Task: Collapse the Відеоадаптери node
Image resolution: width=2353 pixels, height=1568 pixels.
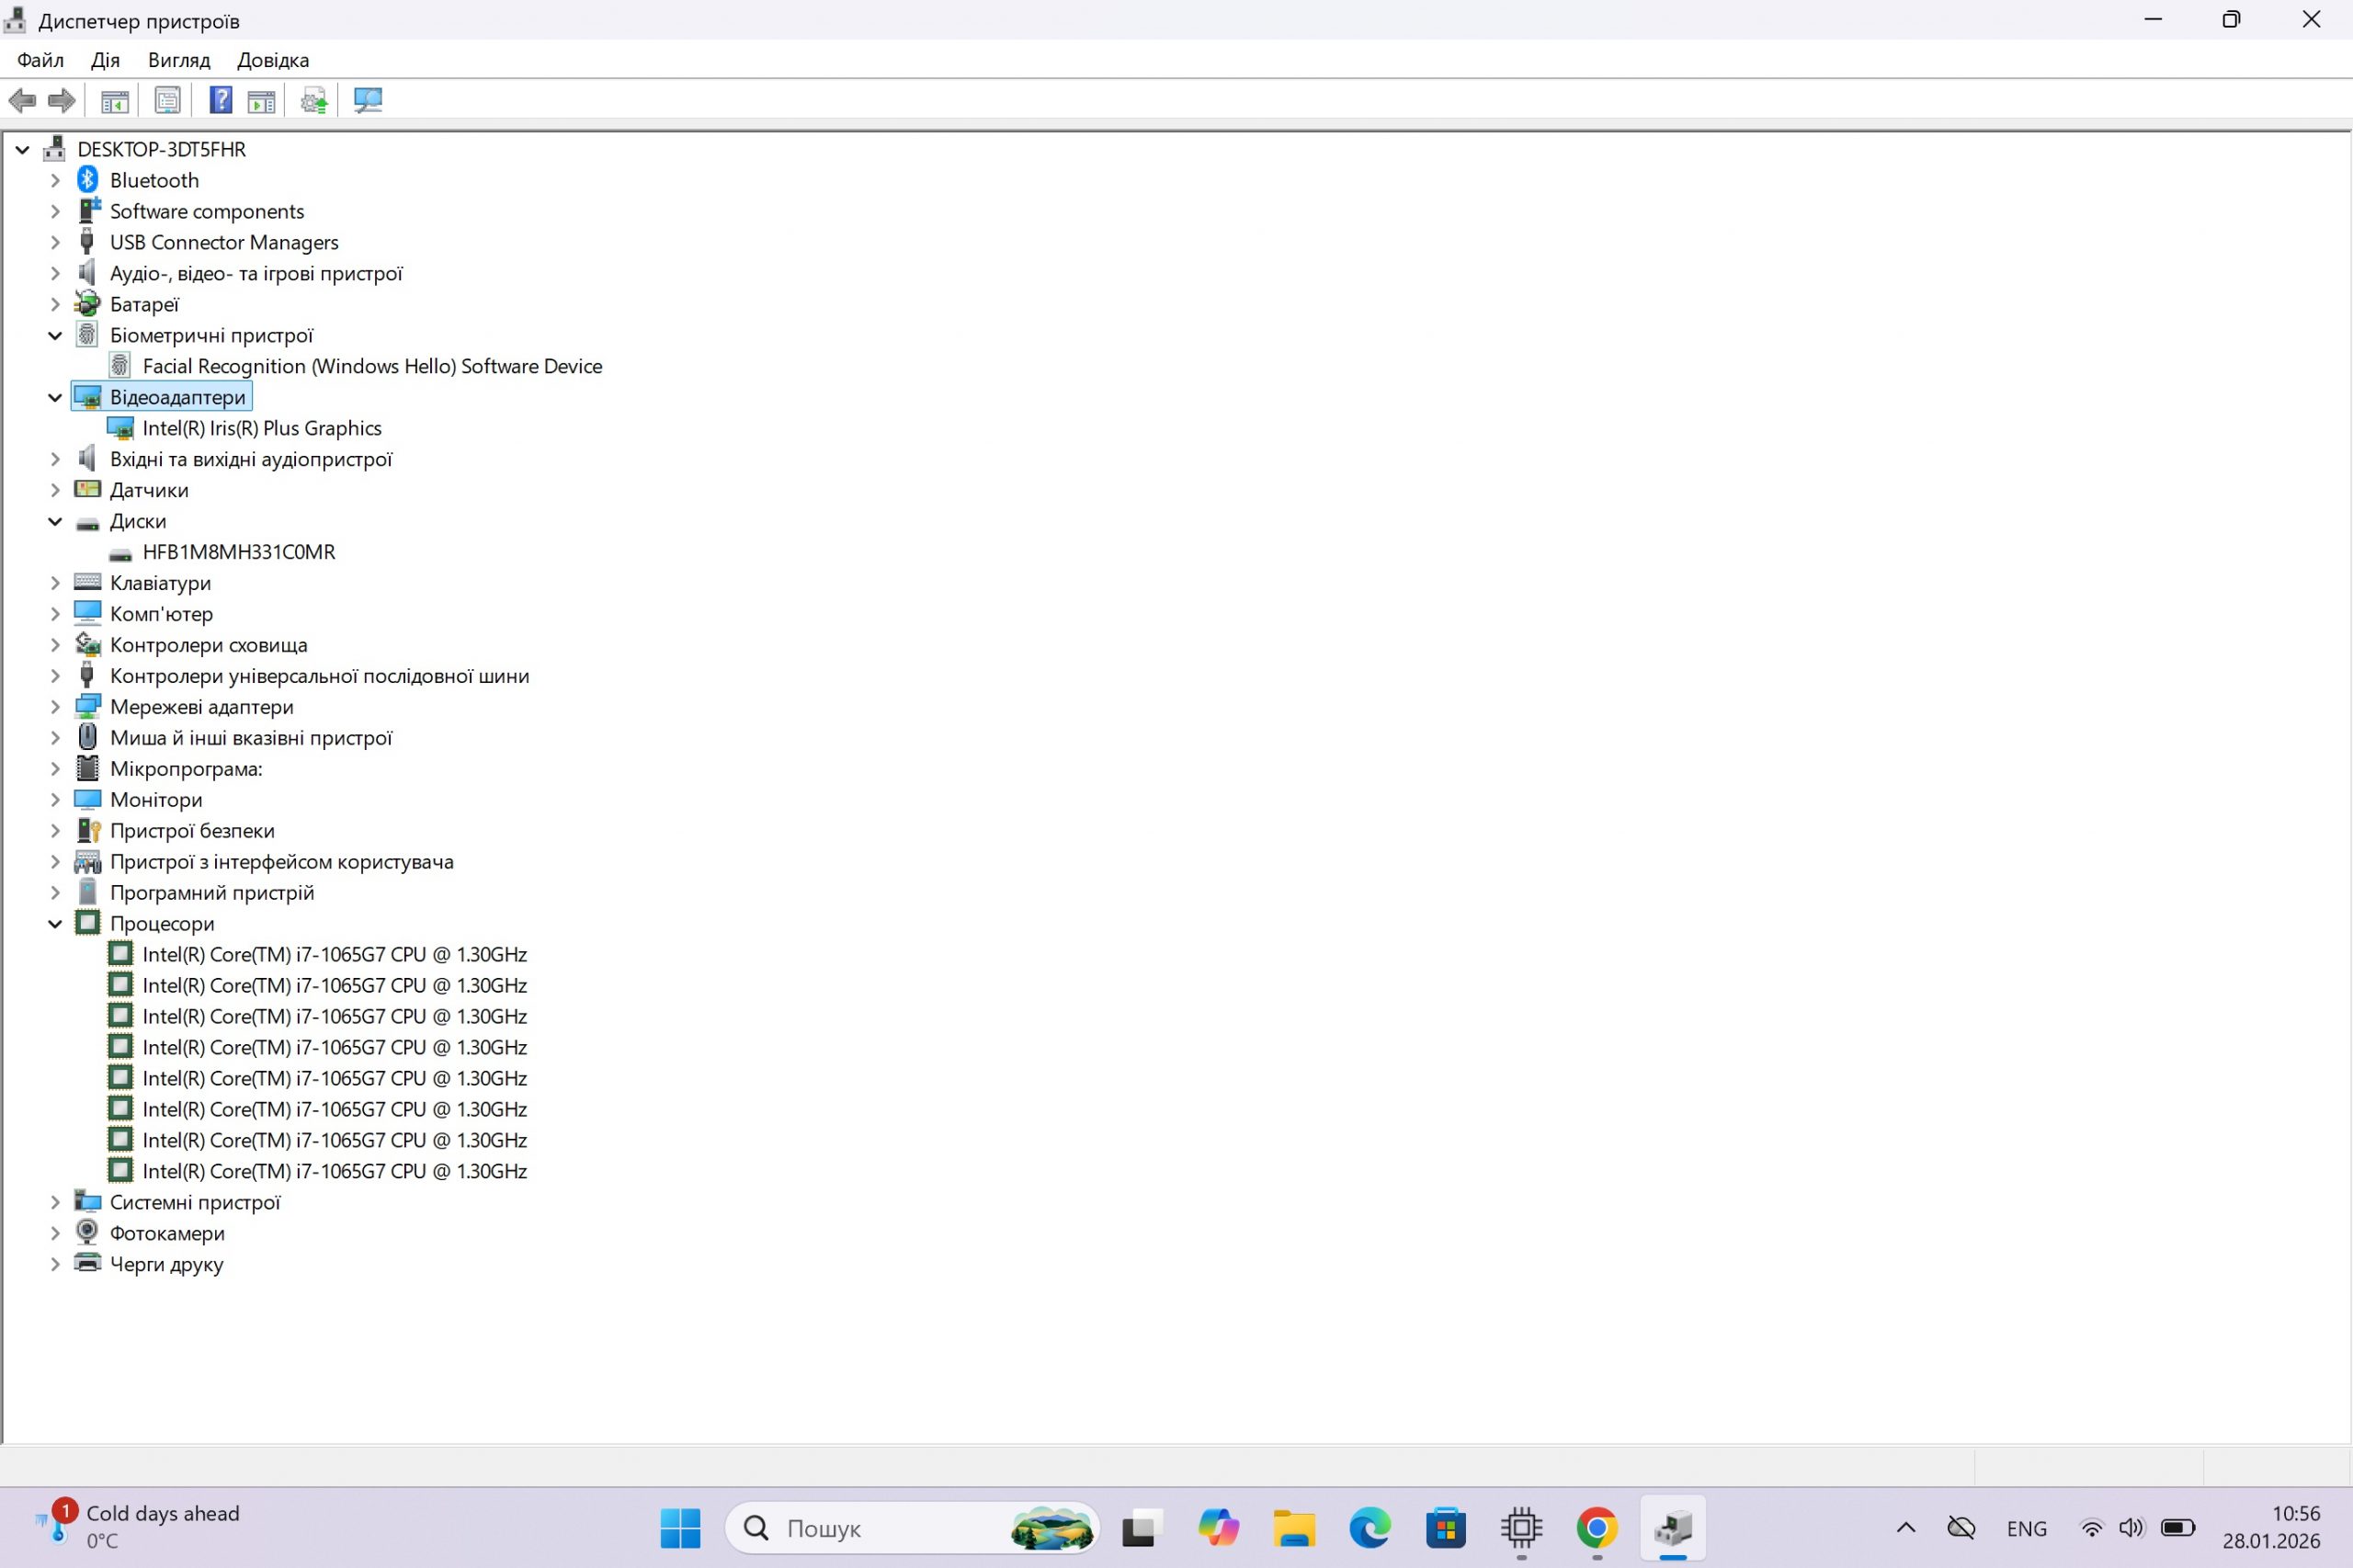Action: [x=55, y=398]
